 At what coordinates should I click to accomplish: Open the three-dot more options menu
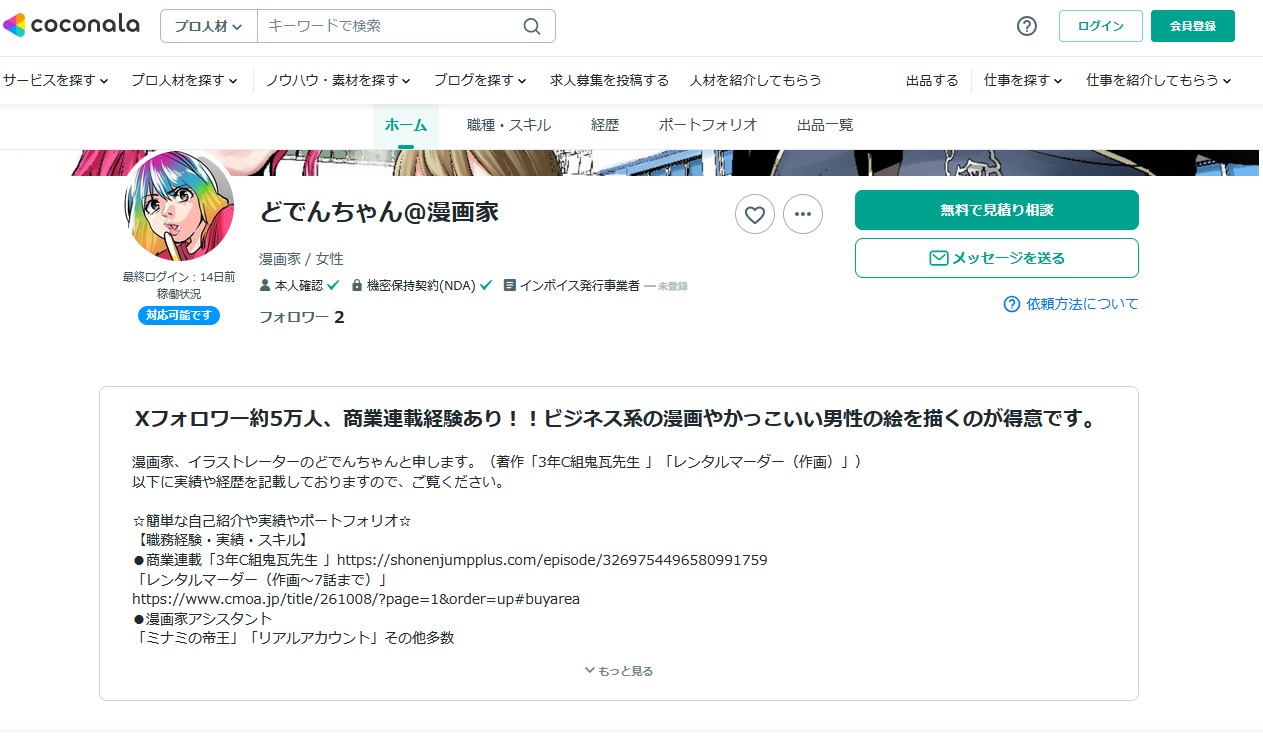[803, 214]
